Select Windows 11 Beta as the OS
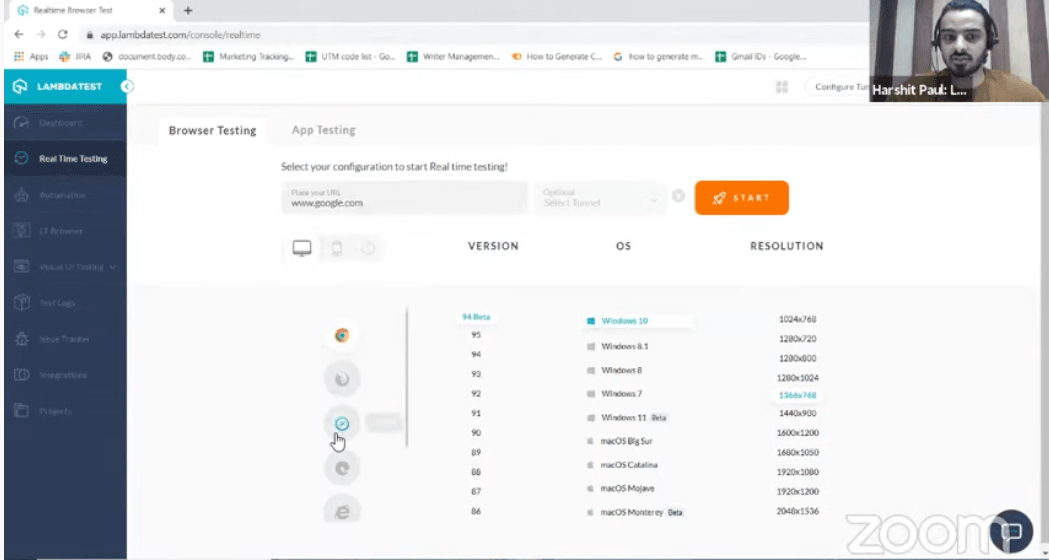Image resolution: width=1049 pixels, height=560 pixels. (624, 417)
